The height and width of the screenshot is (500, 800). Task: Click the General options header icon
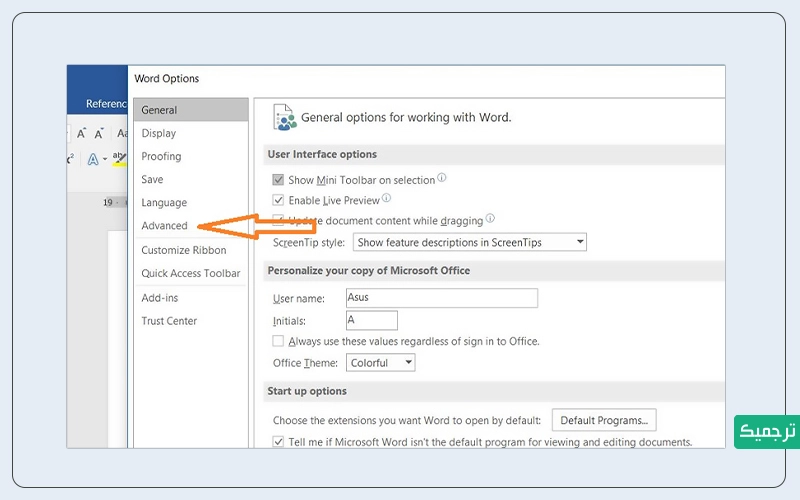coord(284,117)
